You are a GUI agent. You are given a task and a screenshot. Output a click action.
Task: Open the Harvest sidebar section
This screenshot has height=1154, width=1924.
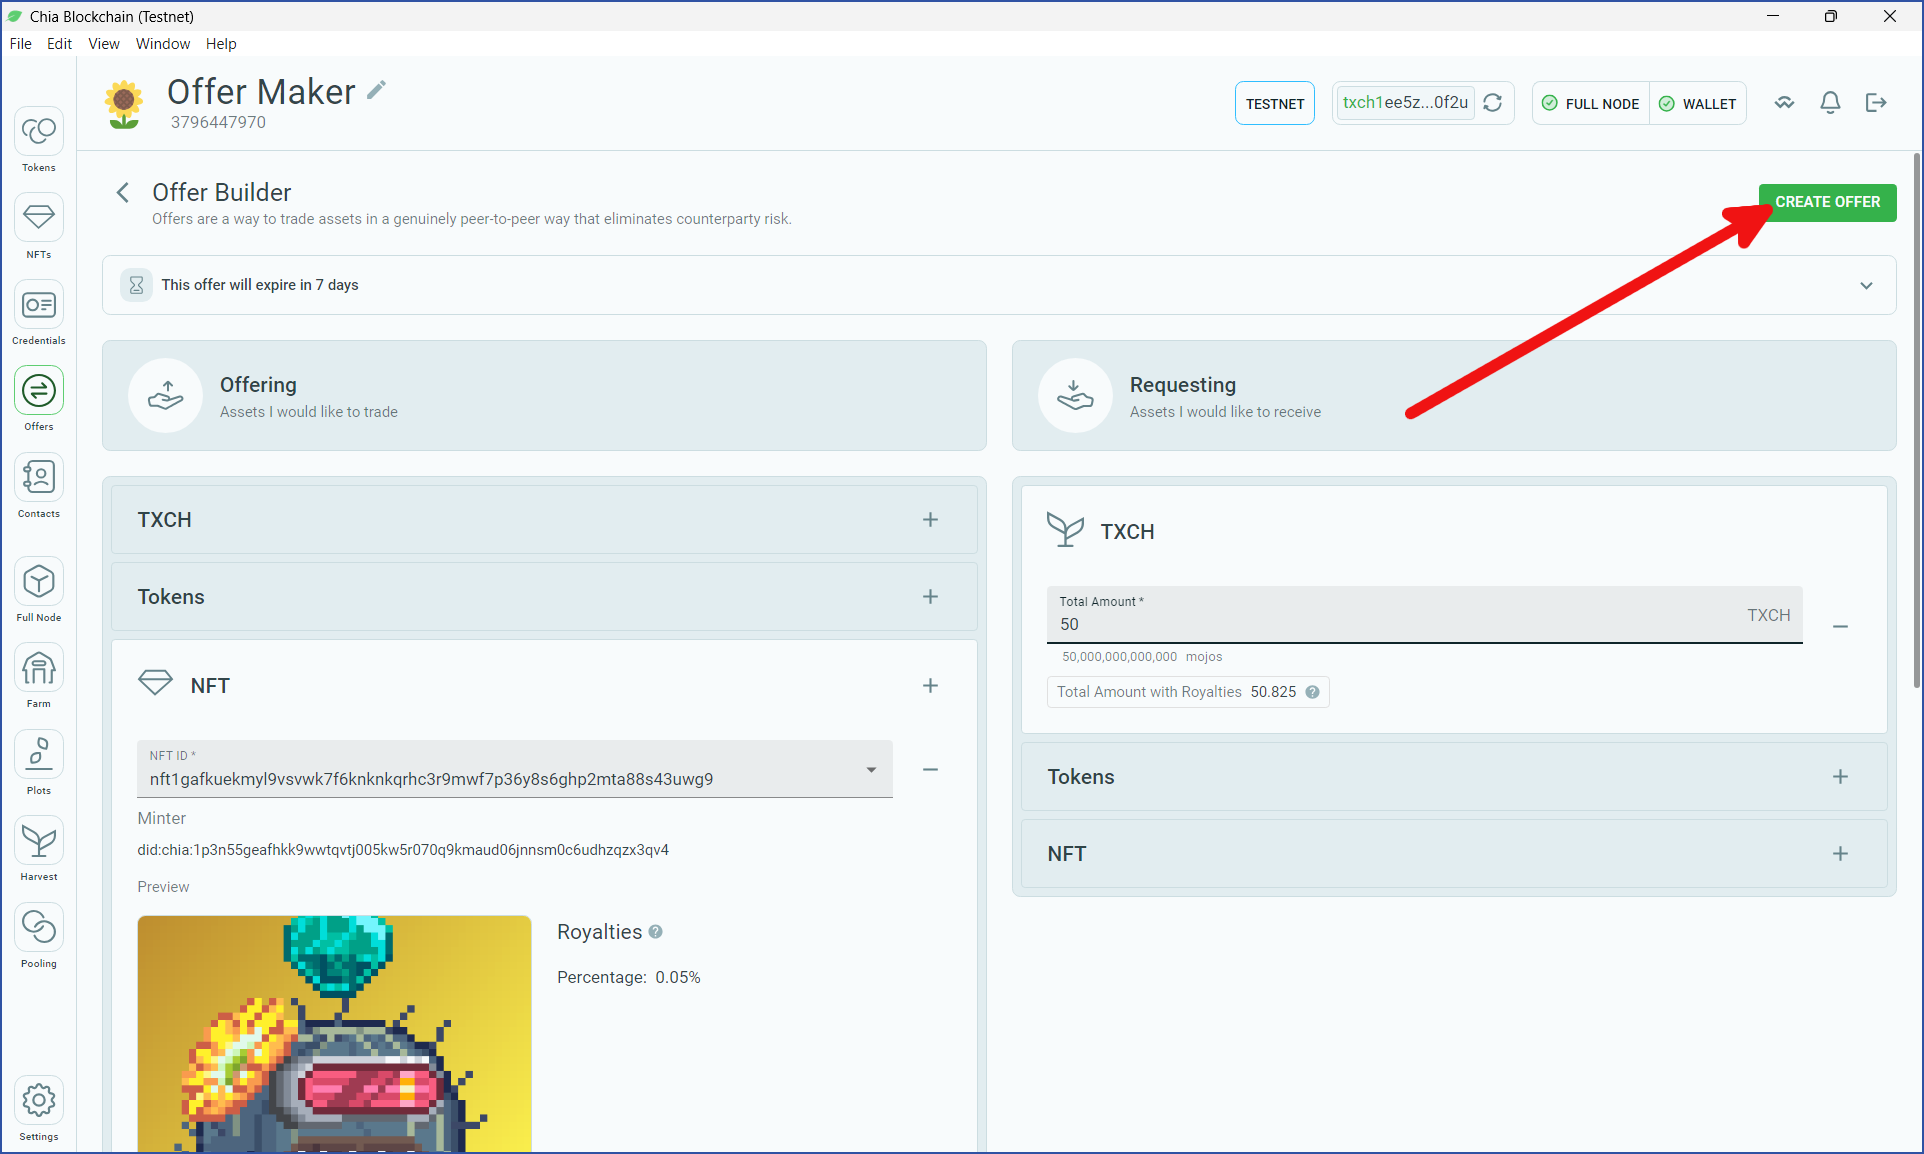[39, 849]
